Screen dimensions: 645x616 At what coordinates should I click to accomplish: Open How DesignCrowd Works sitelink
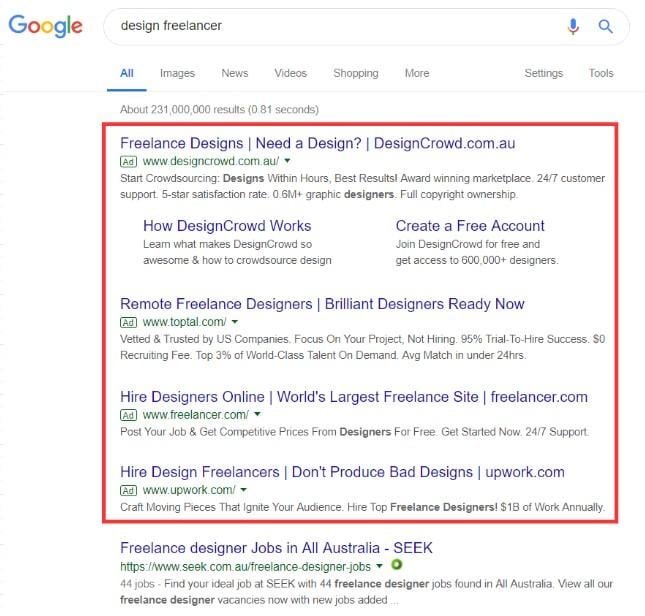coord(227,226)
